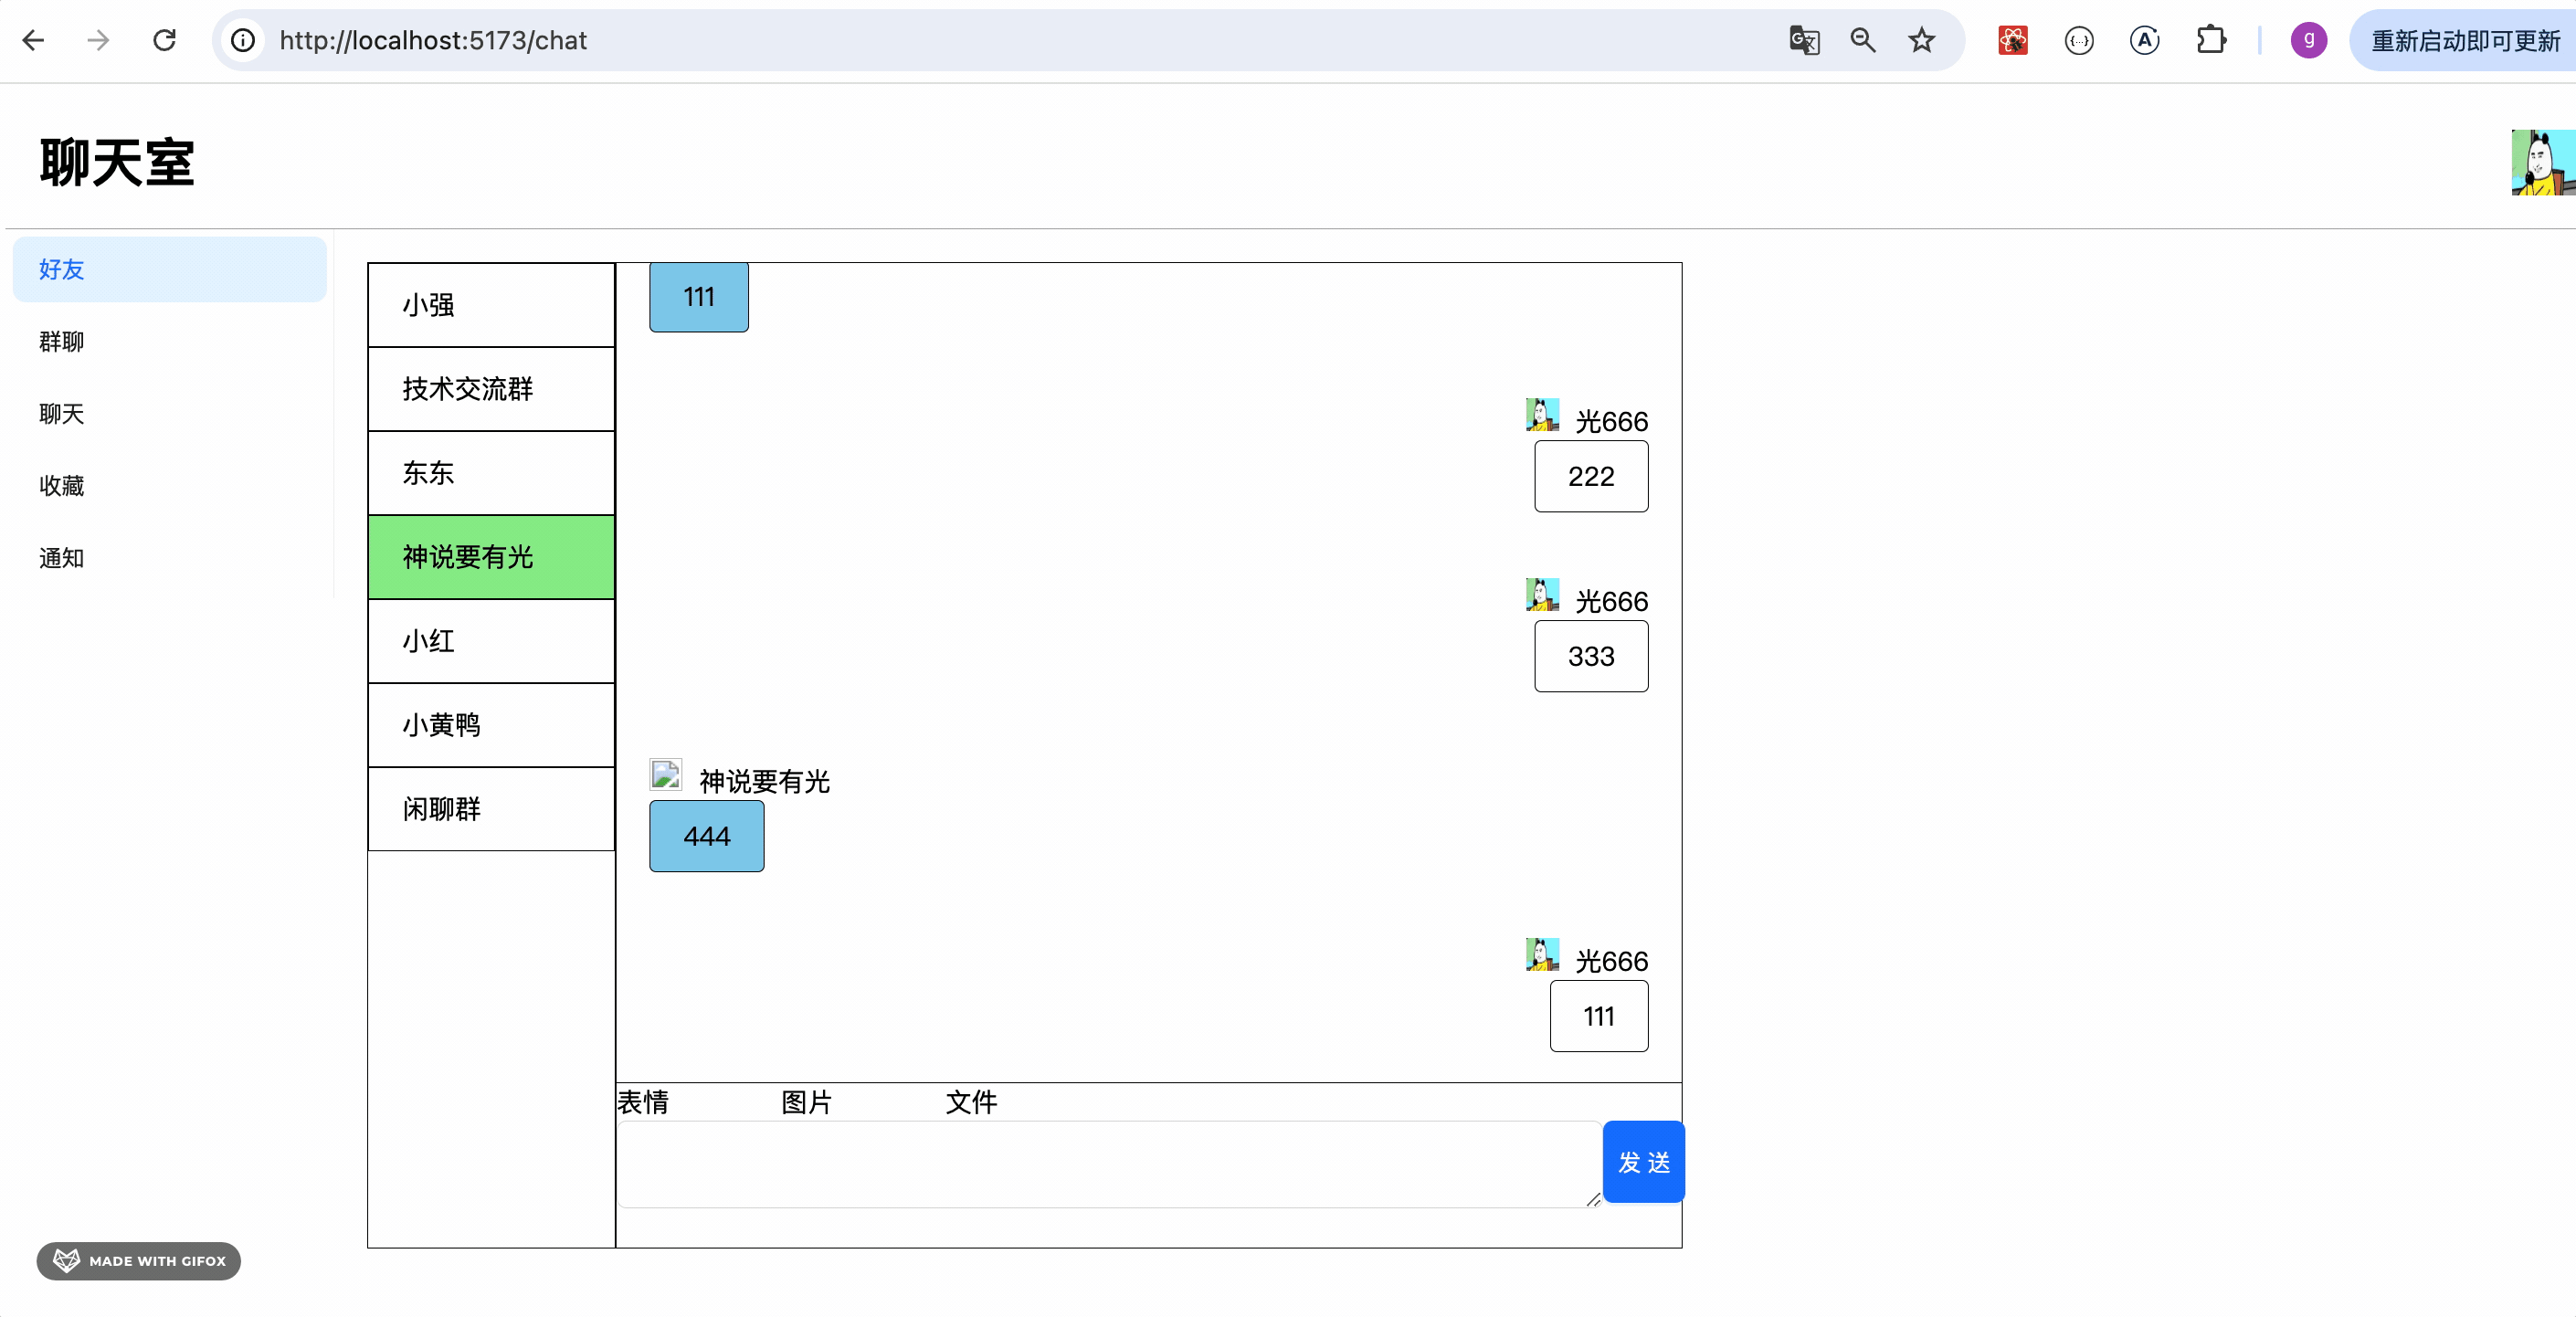Open the 技术交流群 chat
Screen dimensions: 2576x1317
[x=490, y=389]
